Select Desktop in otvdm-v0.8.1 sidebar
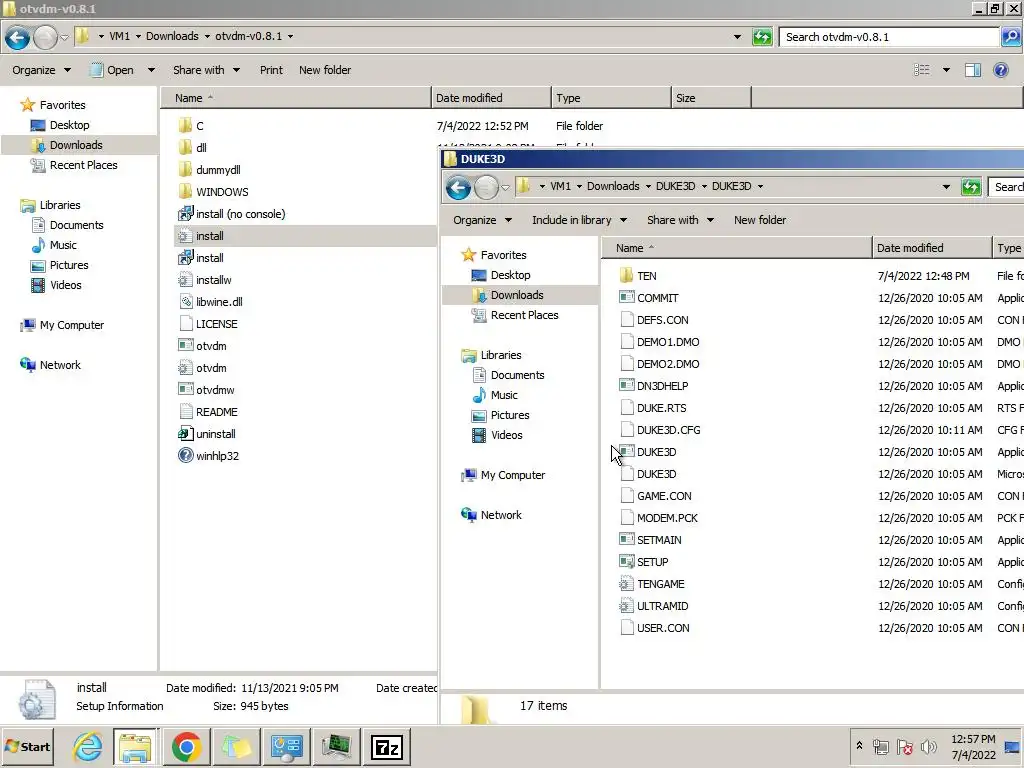1024x768 pixels. coord(60,125)
